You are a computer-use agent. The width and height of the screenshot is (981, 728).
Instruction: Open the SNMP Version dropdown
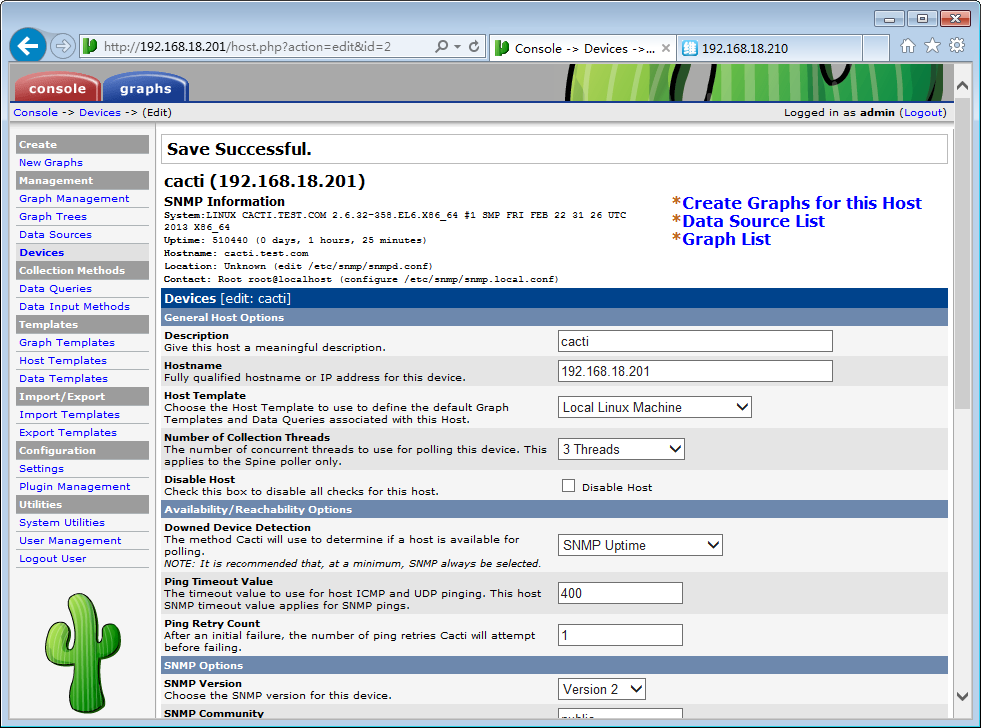click(601, 689)
